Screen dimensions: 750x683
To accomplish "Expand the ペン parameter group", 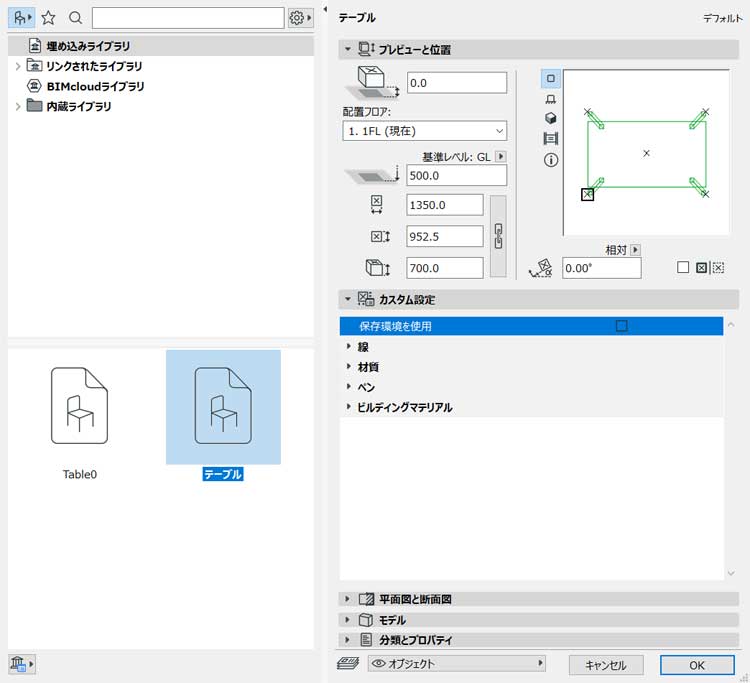I will [x=349, y=386].
